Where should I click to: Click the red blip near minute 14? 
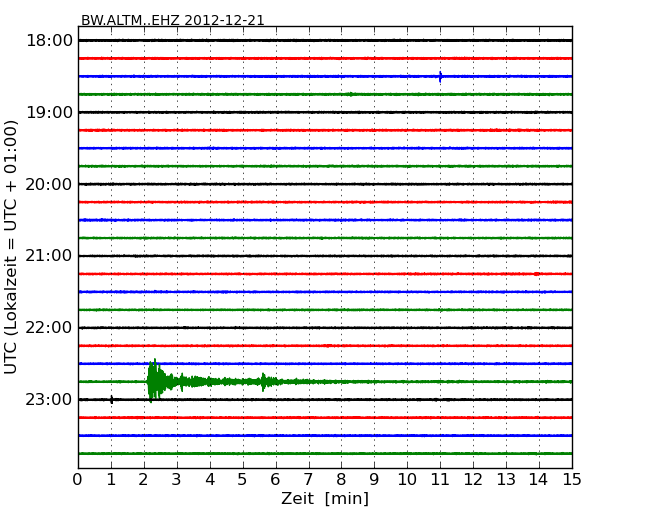(x=537, y=274)
